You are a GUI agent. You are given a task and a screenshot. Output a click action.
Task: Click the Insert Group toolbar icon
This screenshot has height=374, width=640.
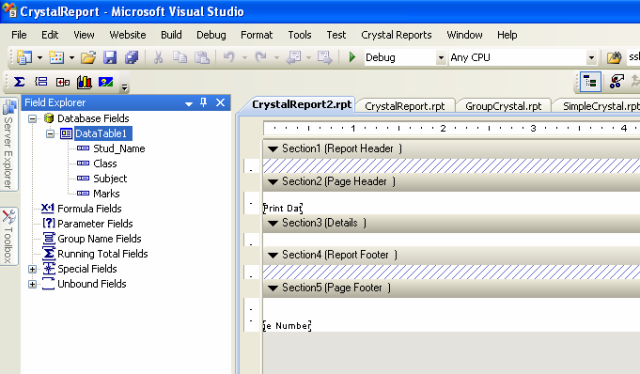(x=41, y=82)
